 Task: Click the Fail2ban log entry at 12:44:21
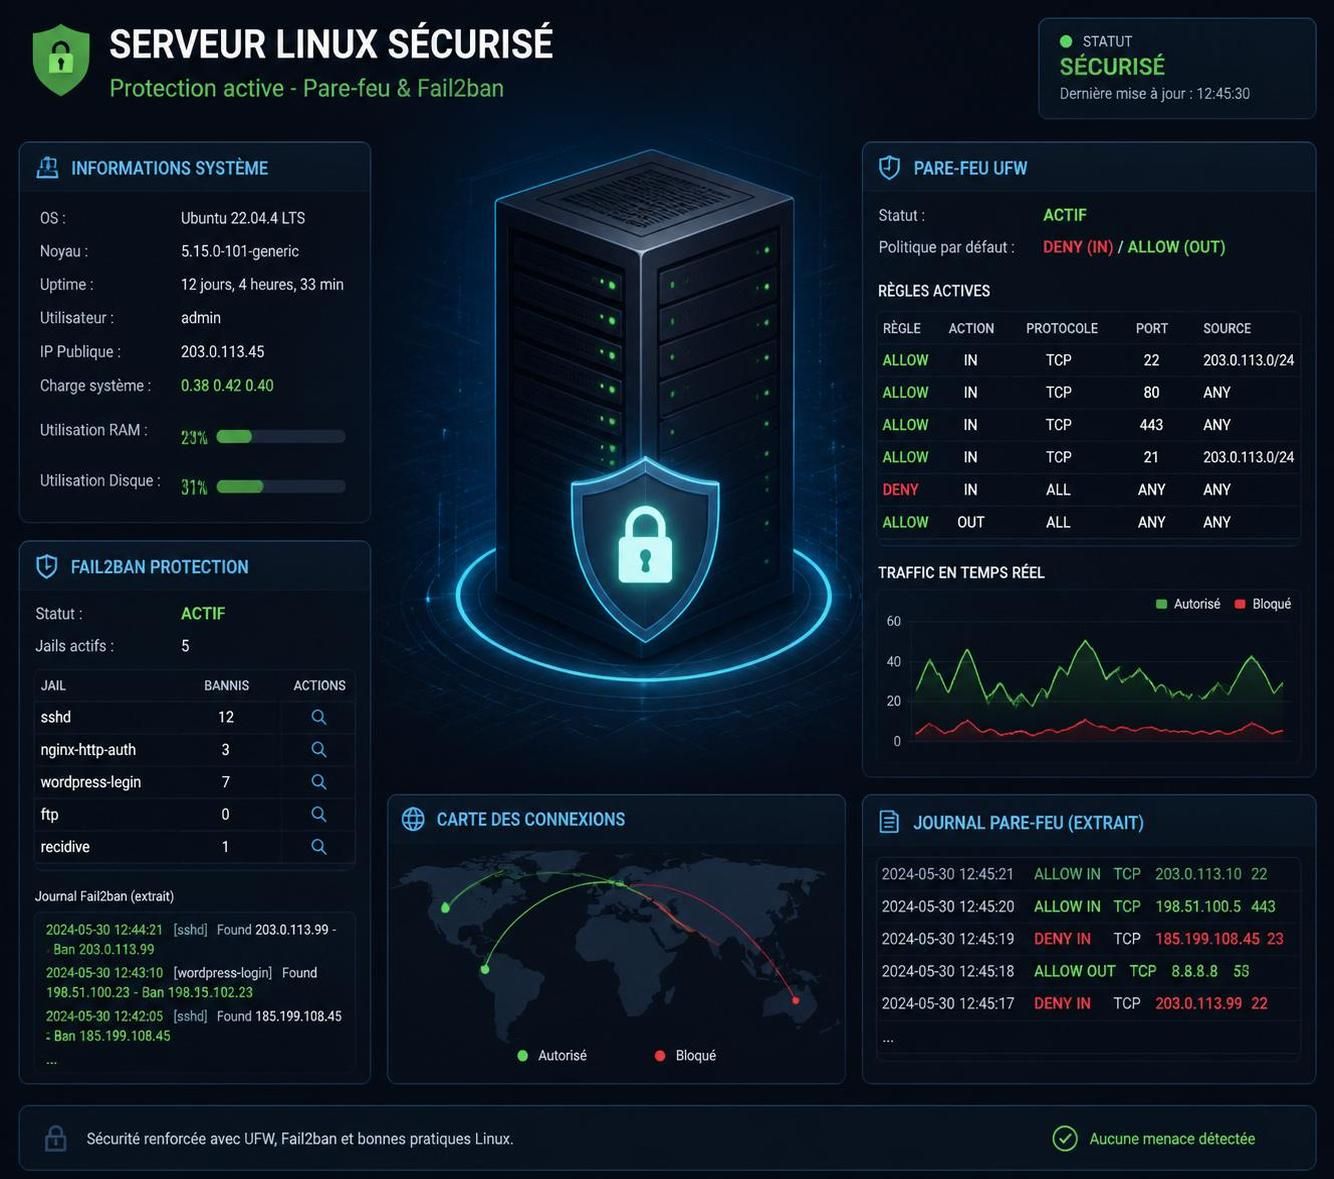click(x=192, y=939)
